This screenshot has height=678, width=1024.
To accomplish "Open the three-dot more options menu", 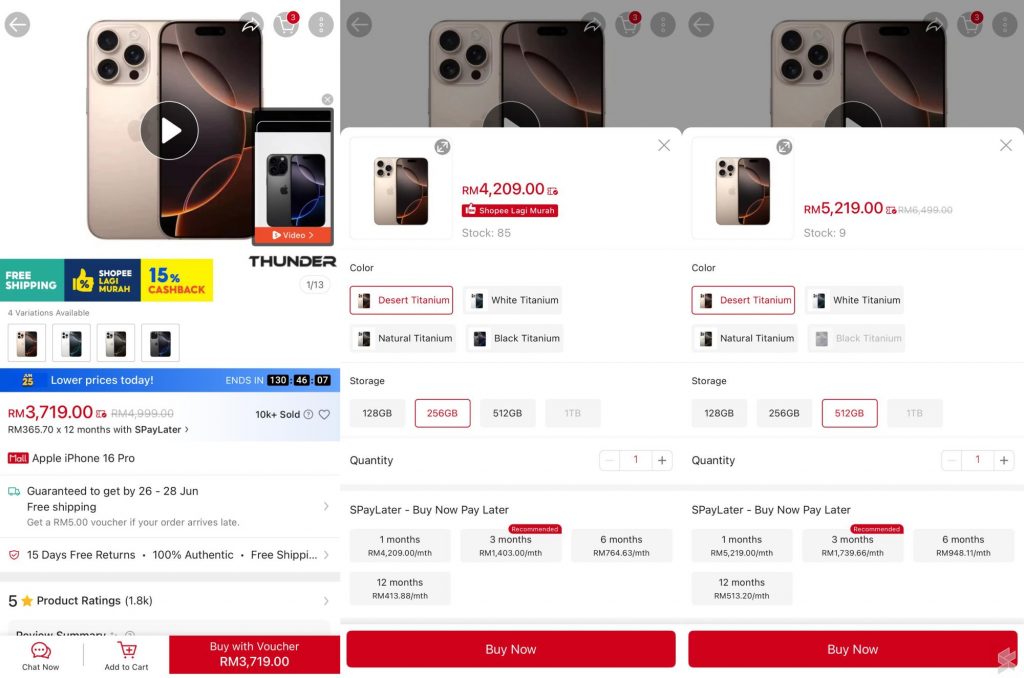I will [321, 25].
